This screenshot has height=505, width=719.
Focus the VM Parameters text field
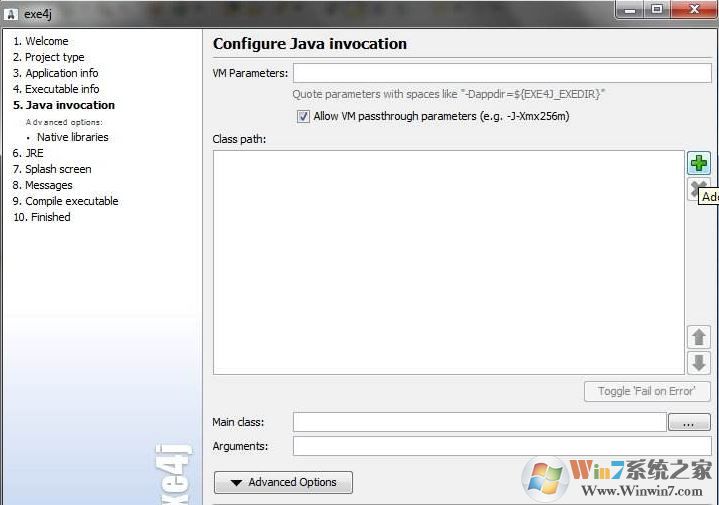pyautogui.click(x=502, y=73)
